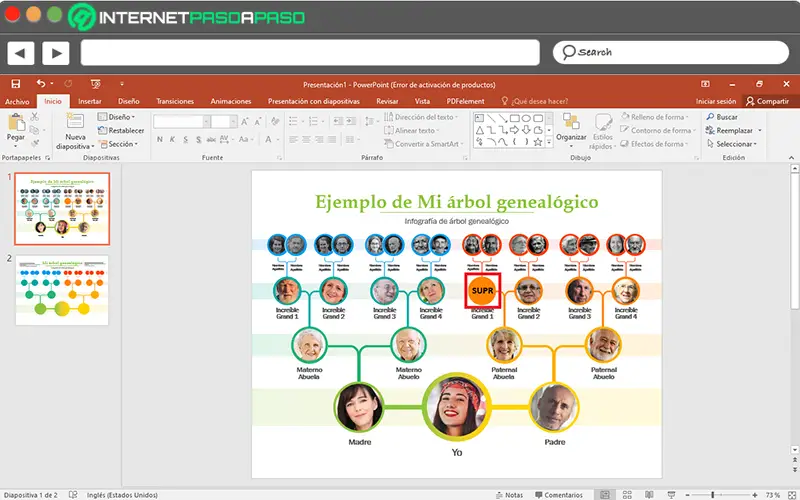The height and width of the screenshot is (500, 800).
Task: Select the rectangle shape in shapes gallery
Action: 515,118
